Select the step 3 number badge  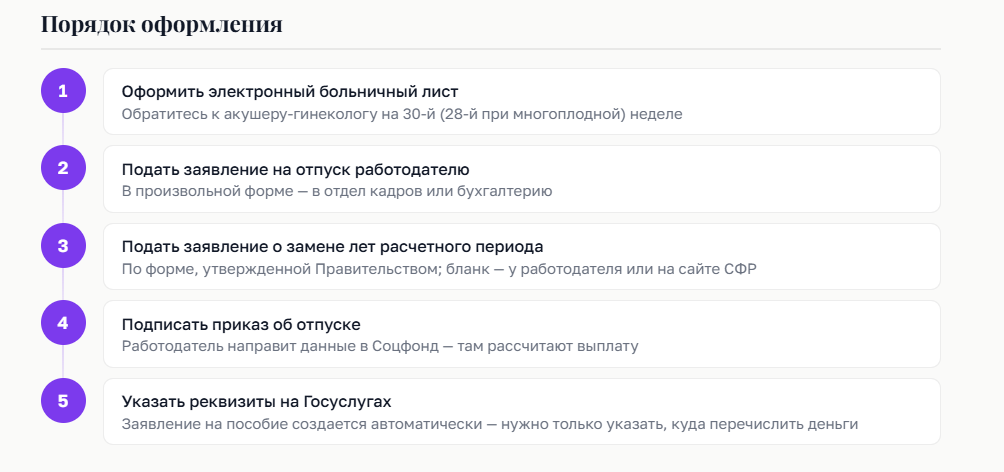tap(62, 246)
